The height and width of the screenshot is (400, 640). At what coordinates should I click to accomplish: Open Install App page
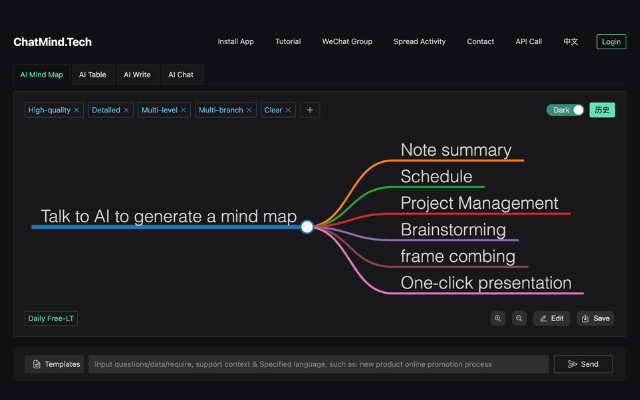point(236,42)
